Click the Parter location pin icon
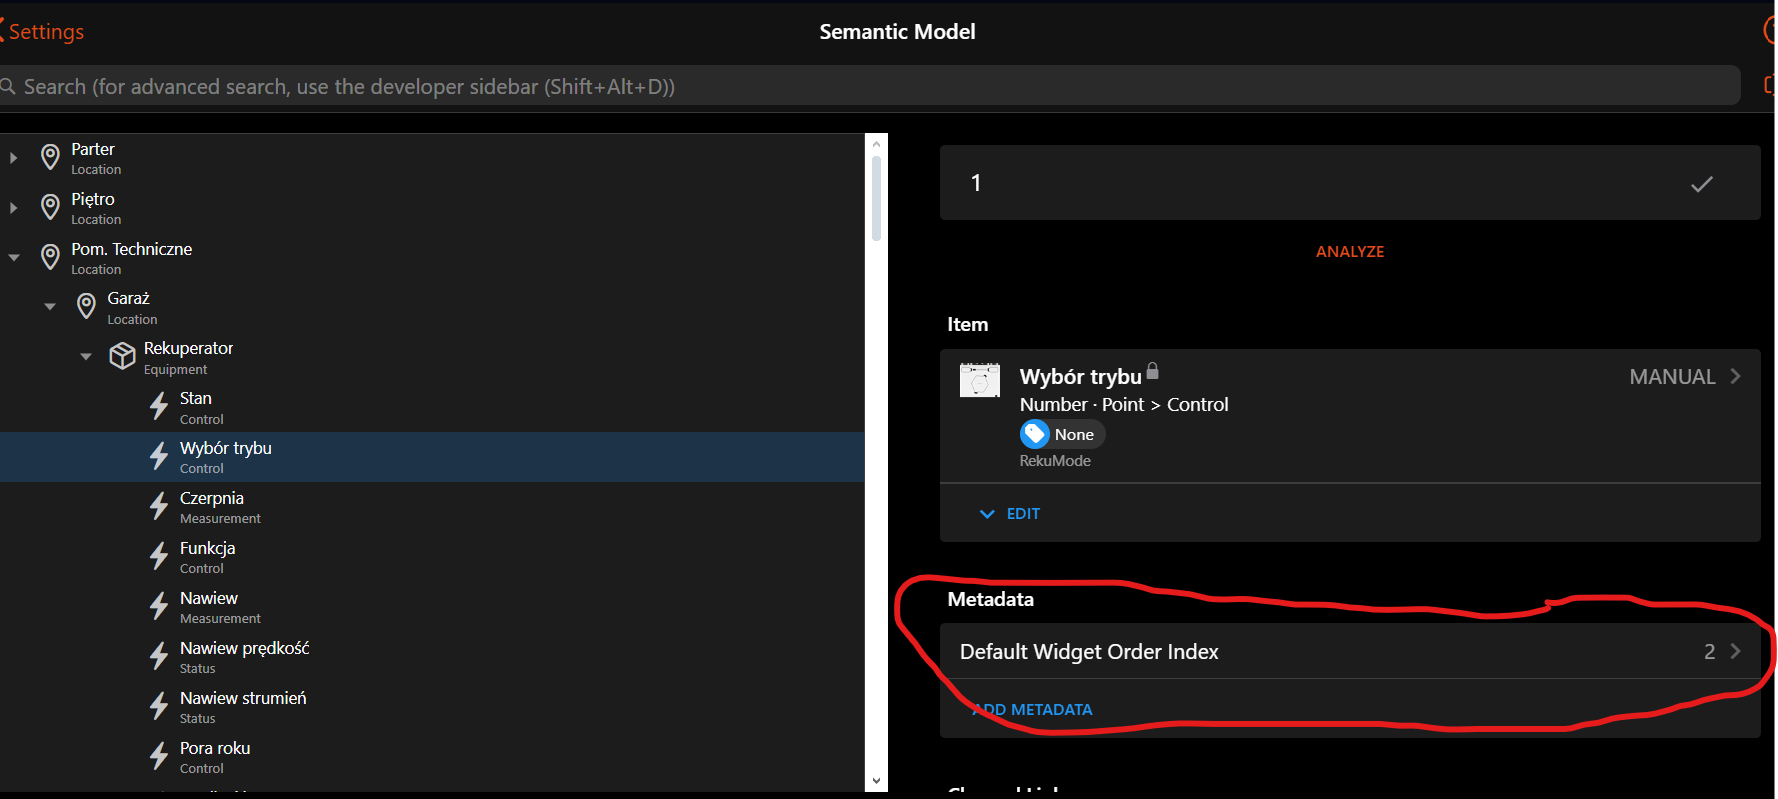Image resolution: width=1778 pixels, height=799 pixels. pyautogui.click(x=50, y=157)
